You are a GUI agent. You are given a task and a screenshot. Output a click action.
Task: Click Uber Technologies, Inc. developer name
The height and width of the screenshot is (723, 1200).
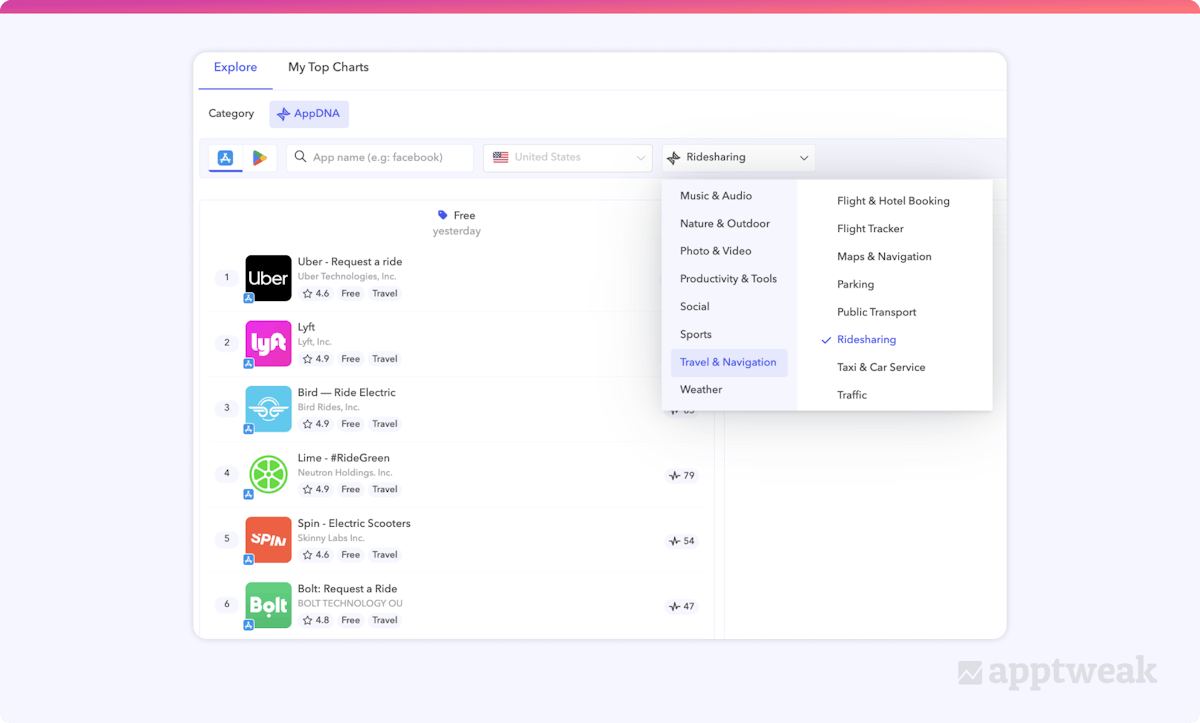(347, 277)
